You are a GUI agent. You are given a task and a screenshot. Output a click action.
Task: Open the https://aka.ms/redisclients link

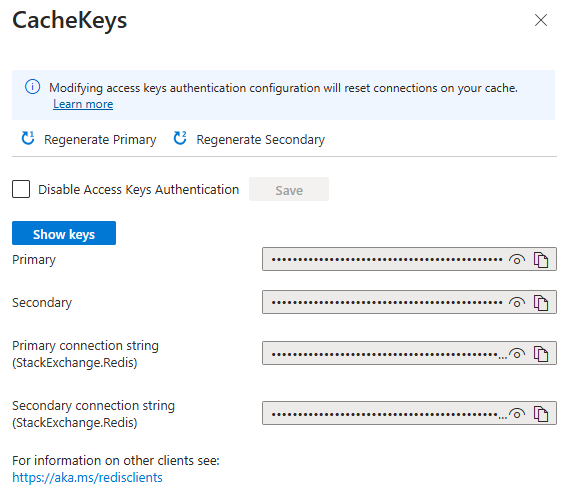pos(87,478)
